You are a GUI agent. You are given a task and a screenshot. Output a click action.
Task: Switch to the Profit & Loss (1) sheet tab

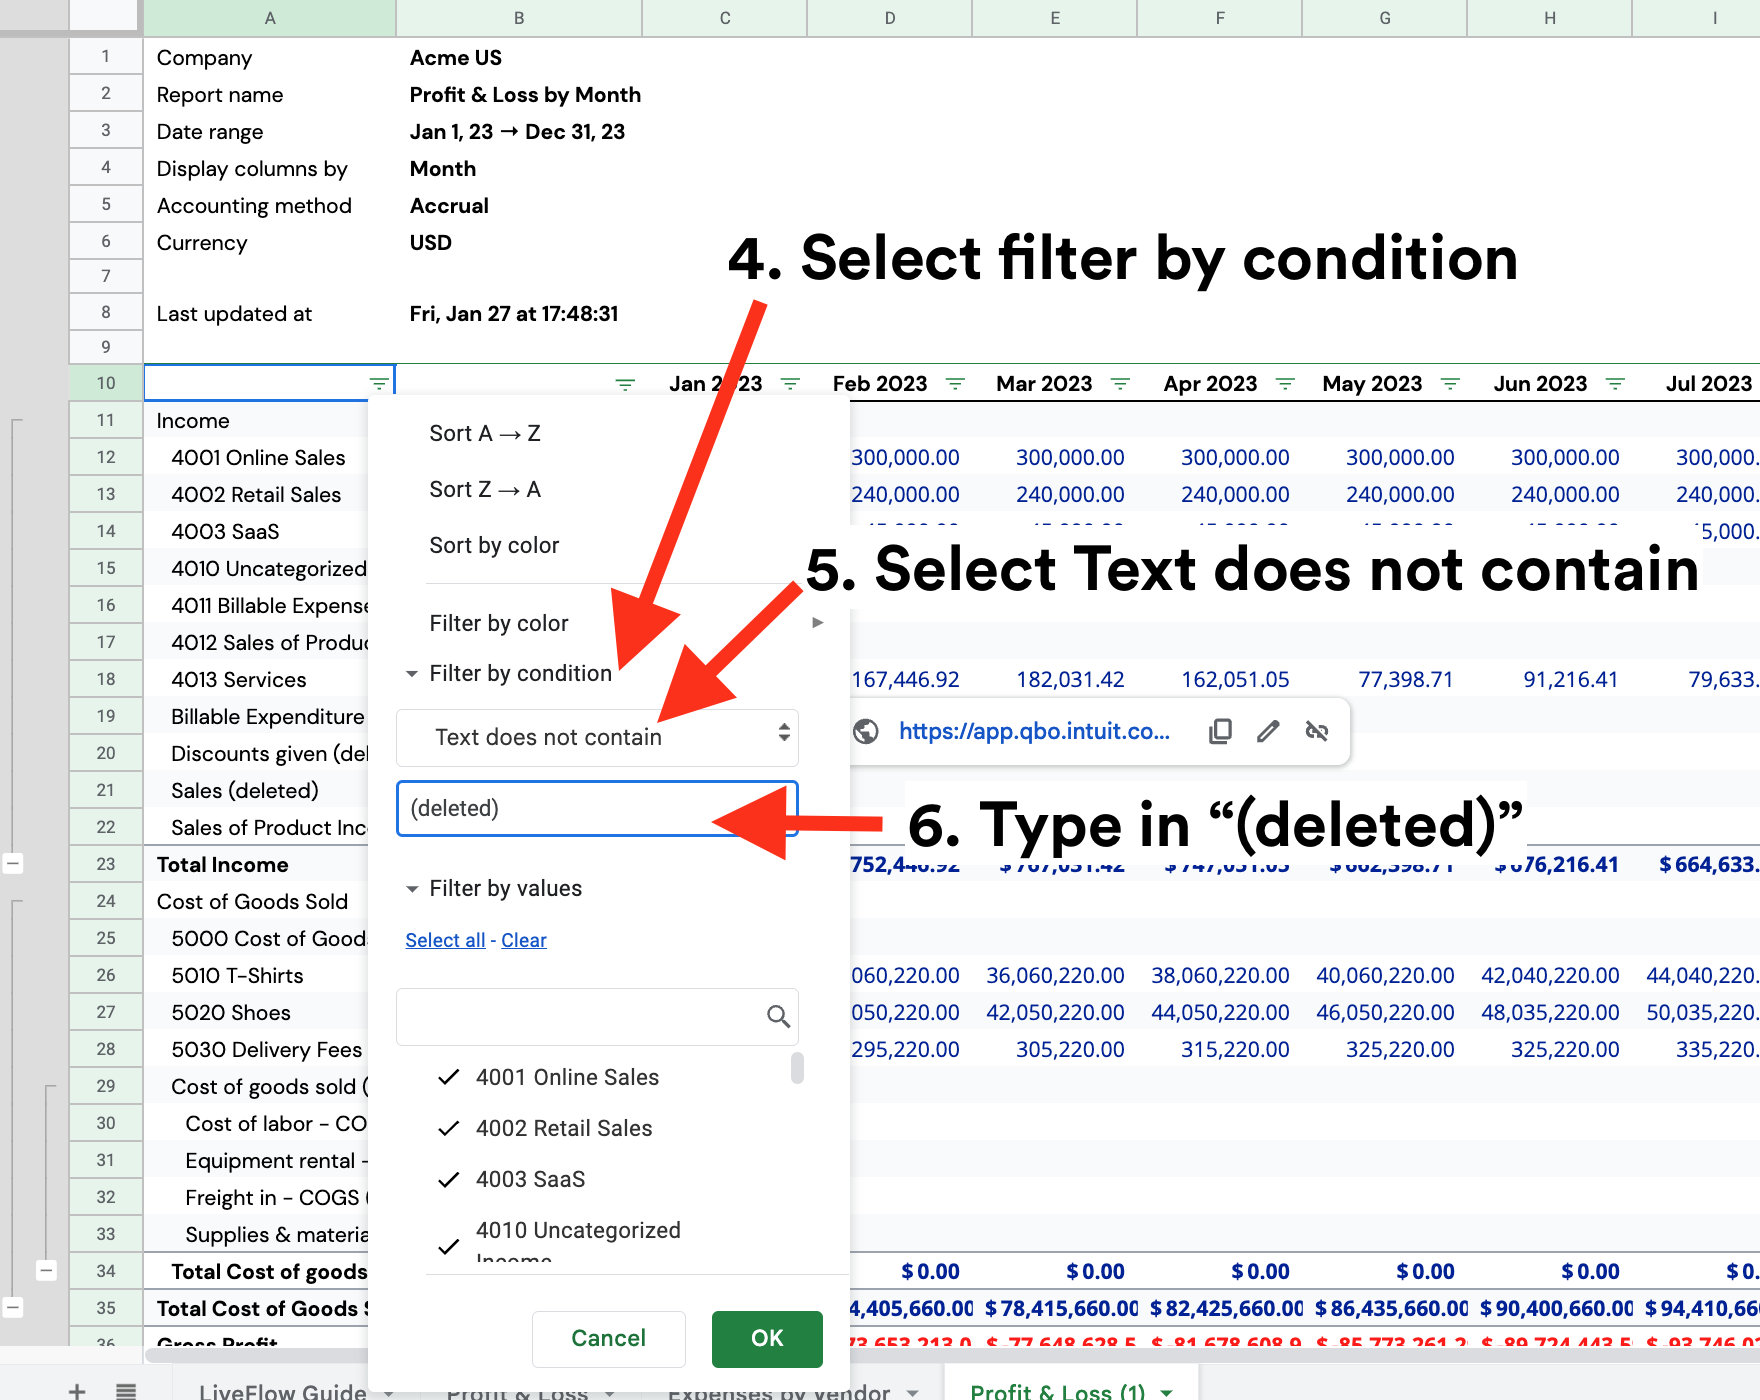click(x=1058, y=1391)
